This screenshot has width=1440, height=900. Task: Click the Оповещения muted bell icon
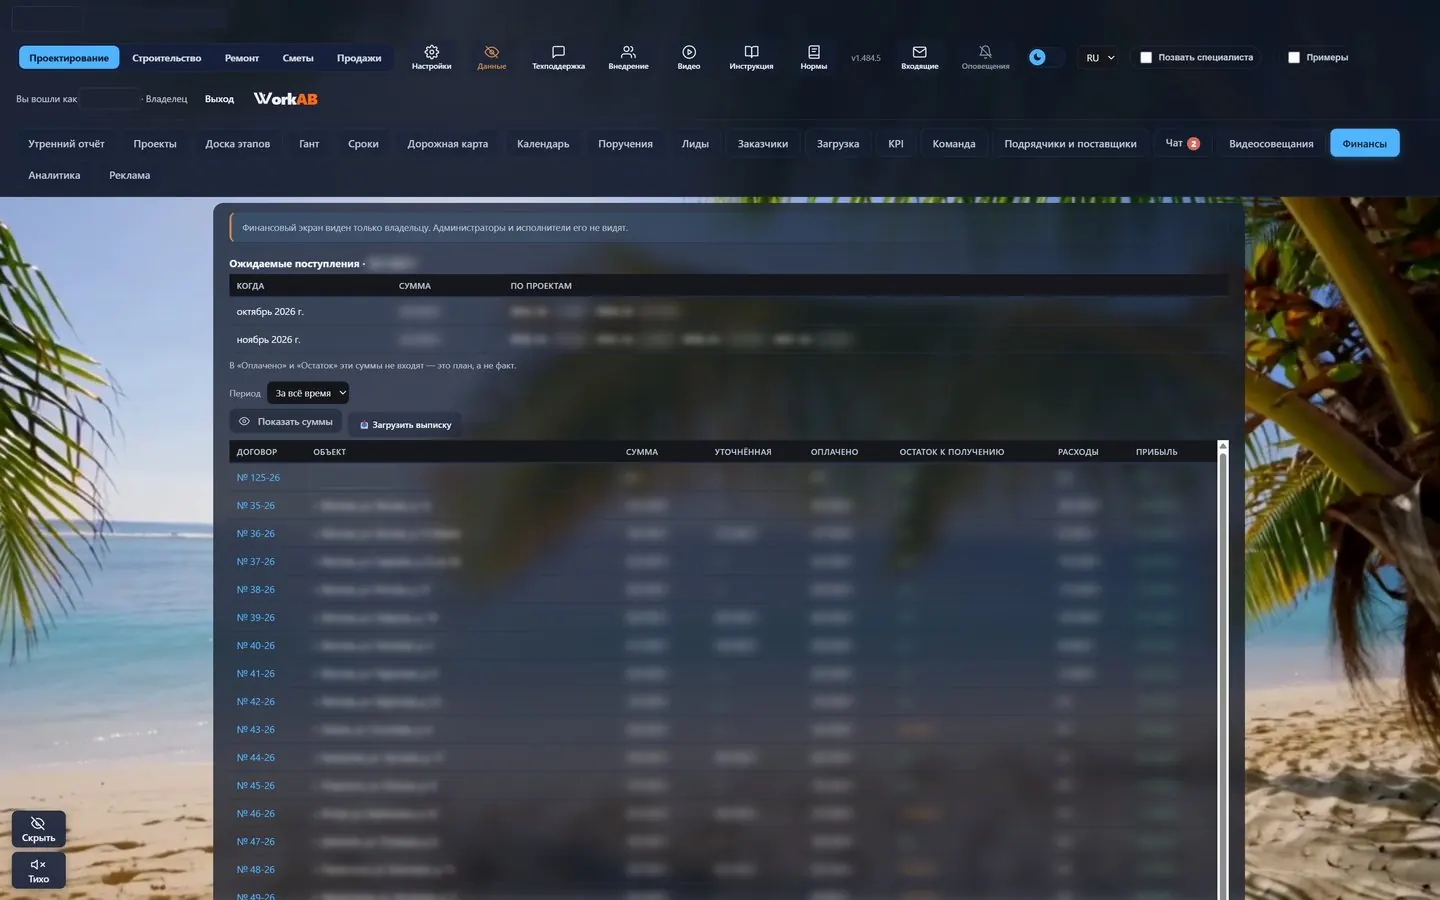985,57
